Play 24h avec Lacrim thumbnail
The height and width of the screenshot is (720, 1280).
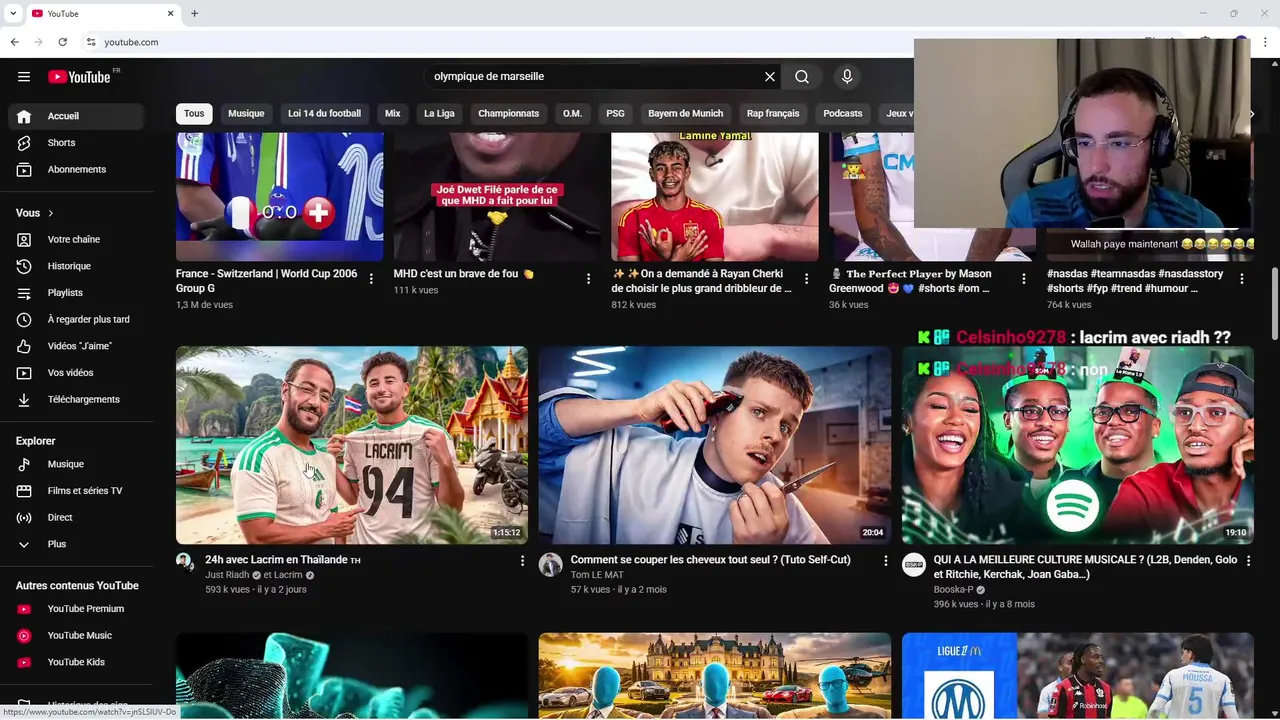click(x=352, y=445)
